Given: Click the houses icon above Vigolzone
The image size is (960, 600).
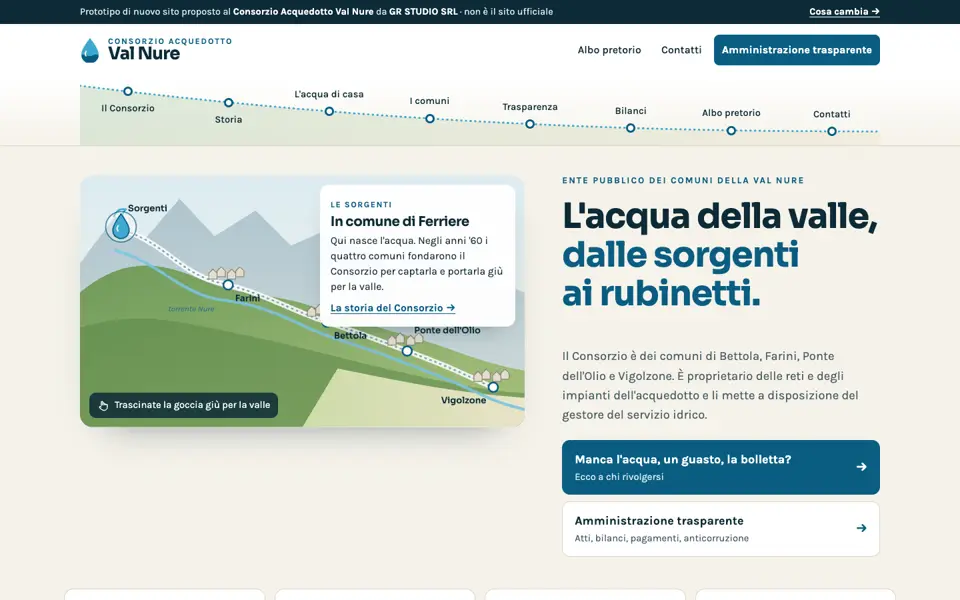Looking at the screenshot, I should coord(492,375).
